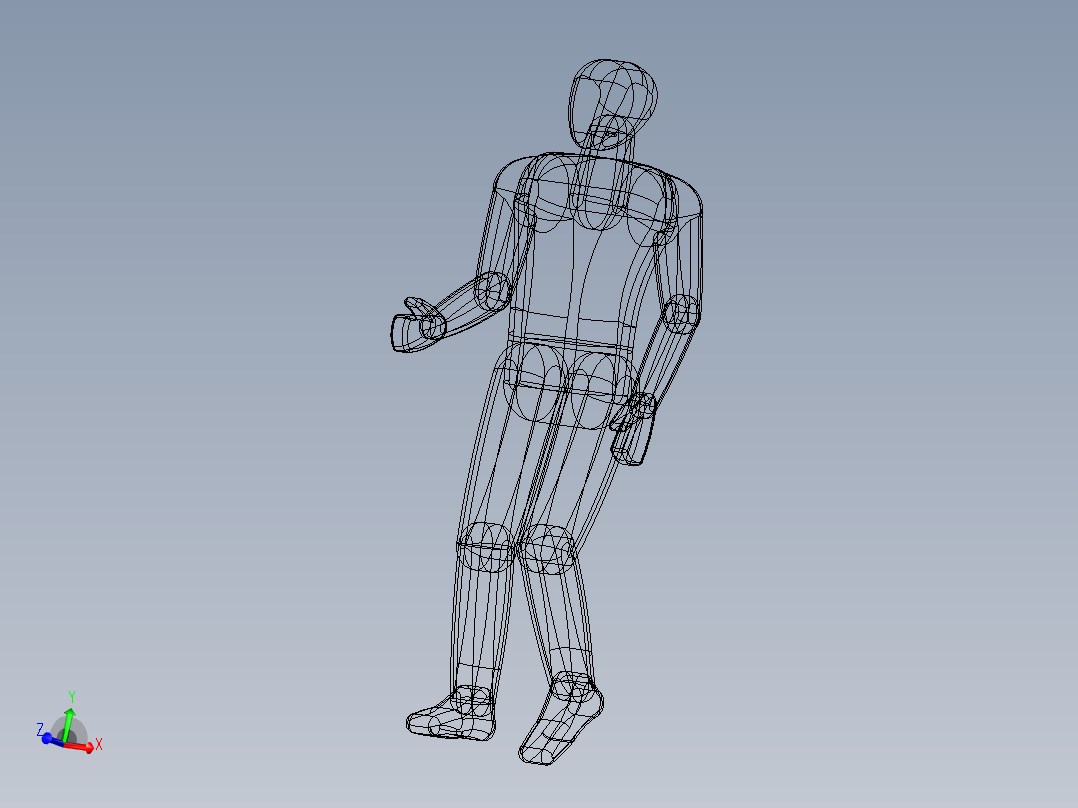1078x808 pixels.
Task: Select the foot pointing toward the viewer
Action: click(x=561, y=719)
